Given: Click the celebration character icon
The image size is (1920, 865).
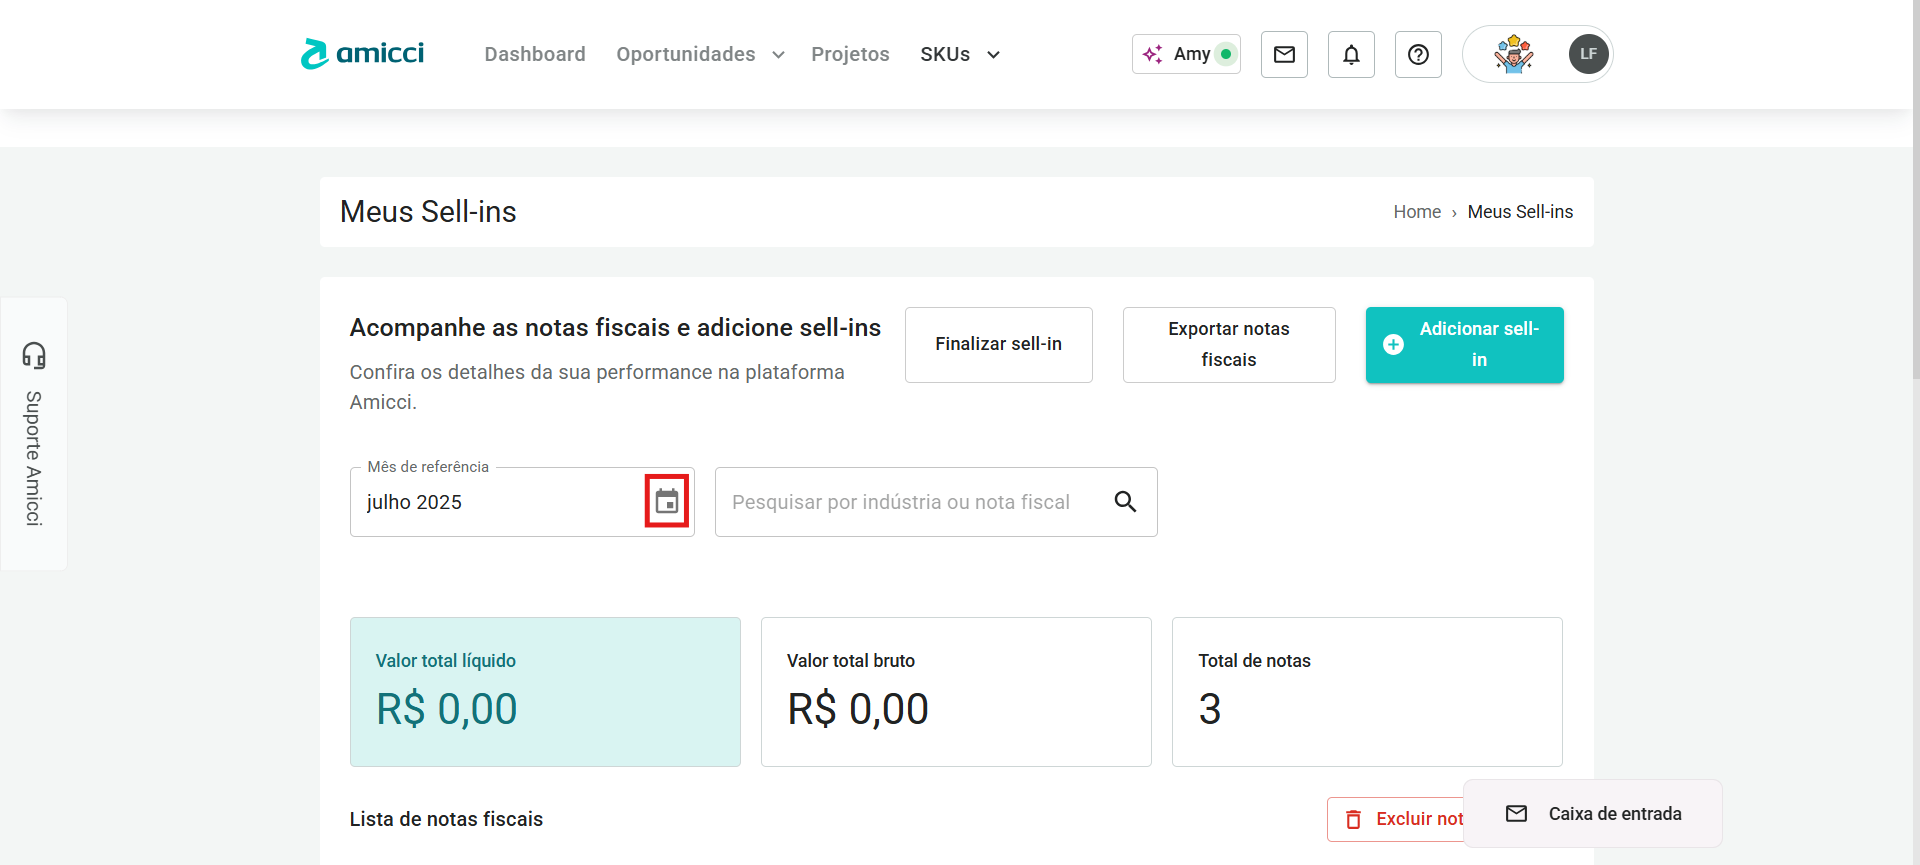Looking at the screenshot, I should point(1513,54).
